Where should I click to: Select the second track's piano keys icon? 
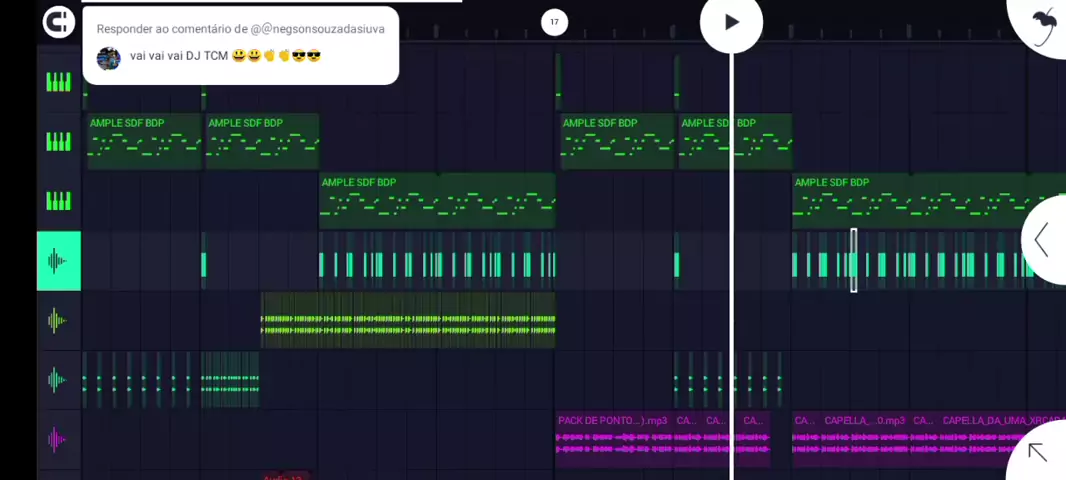tap(59, 141)
